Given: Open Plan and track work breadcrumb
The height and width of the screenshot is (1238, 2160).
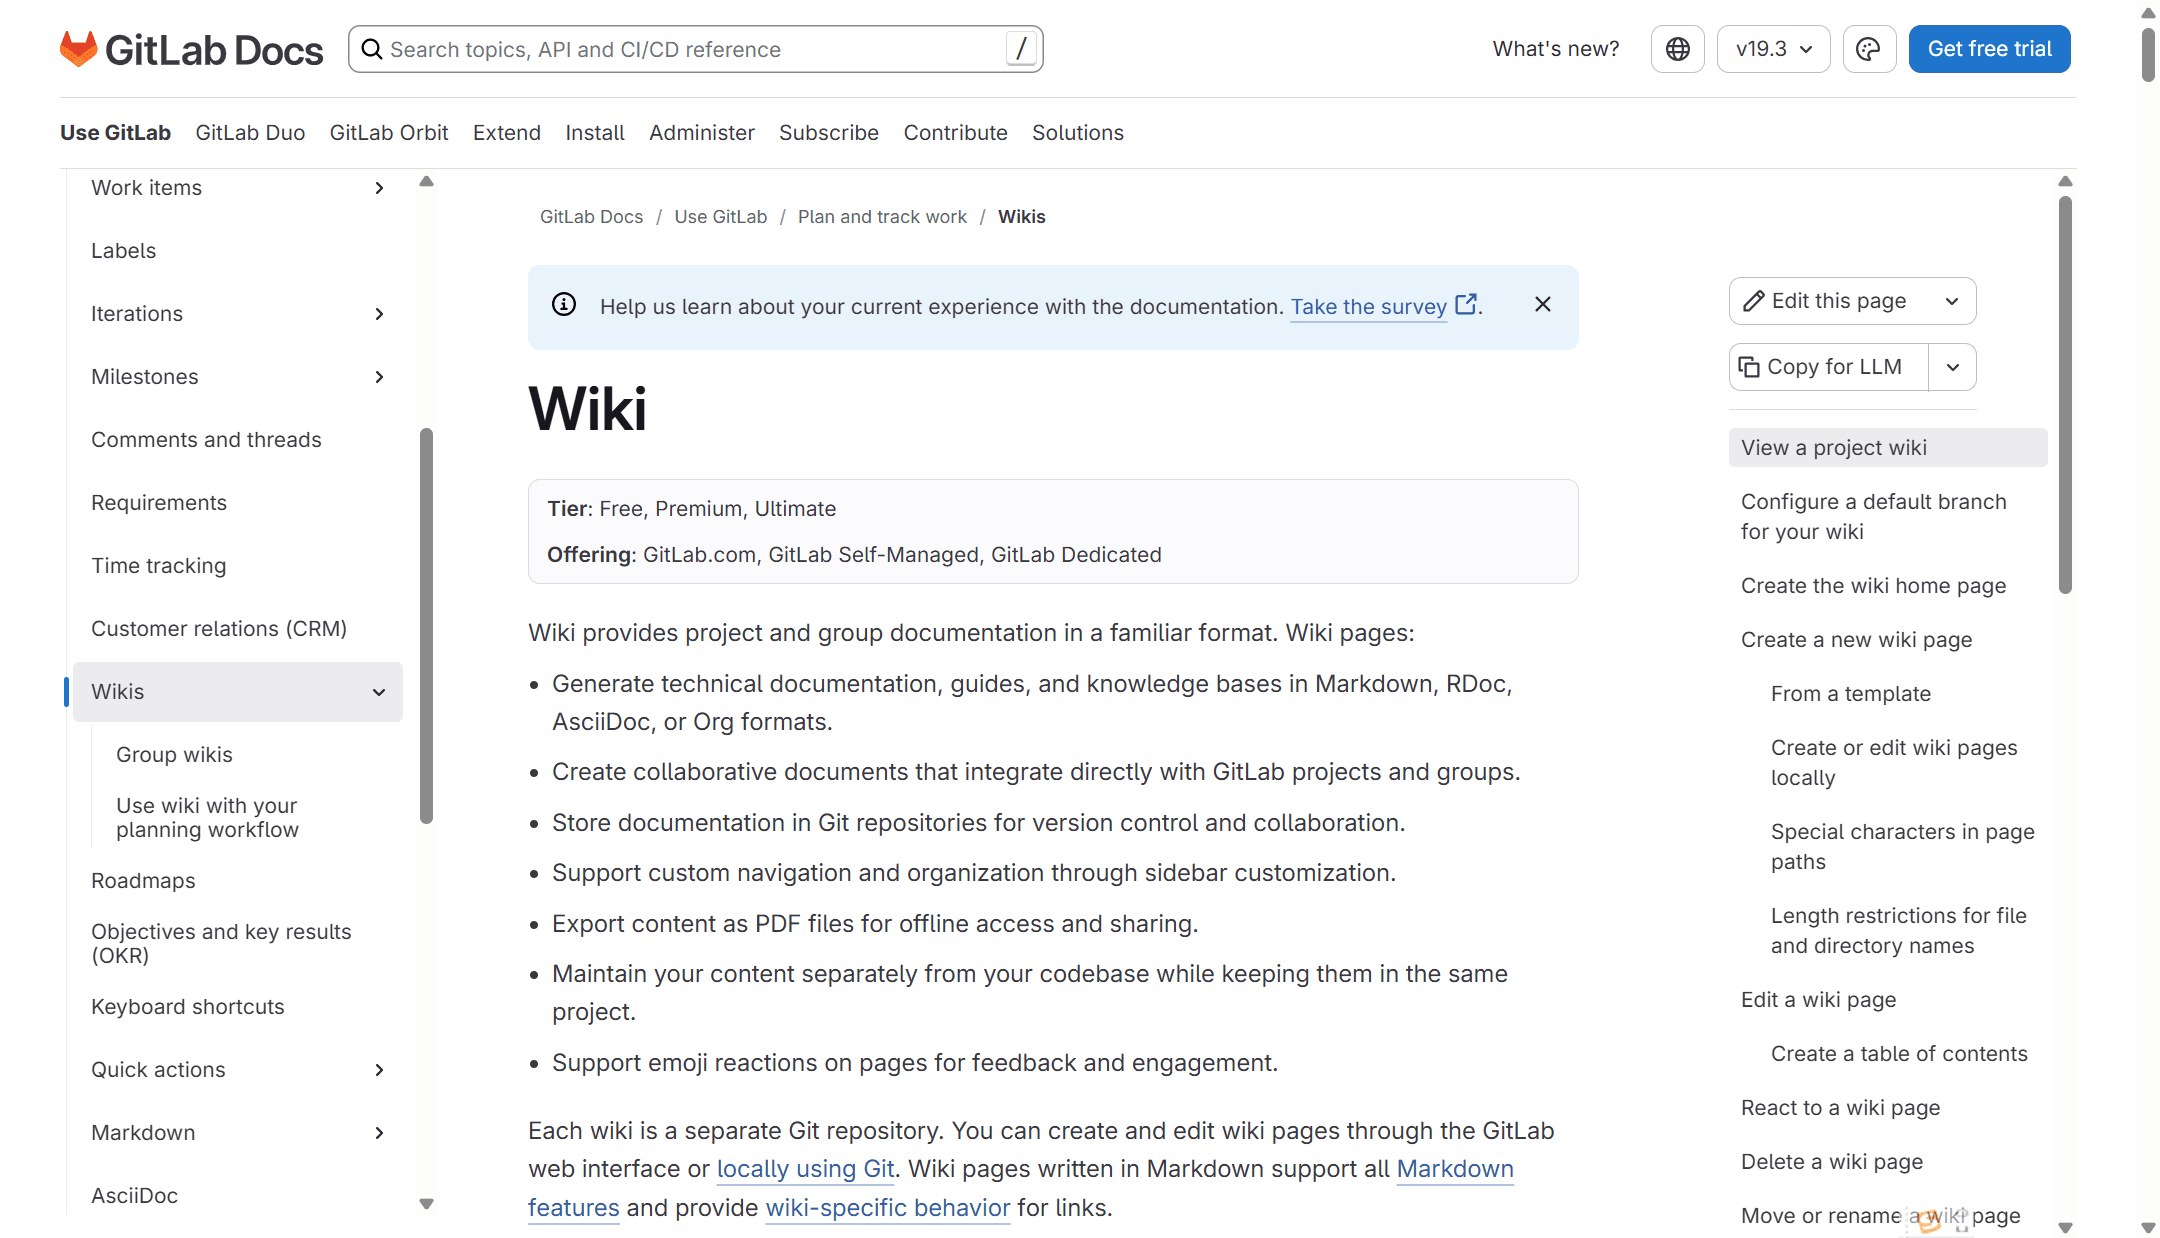Looking at the screenshot, I should point(882,217).
